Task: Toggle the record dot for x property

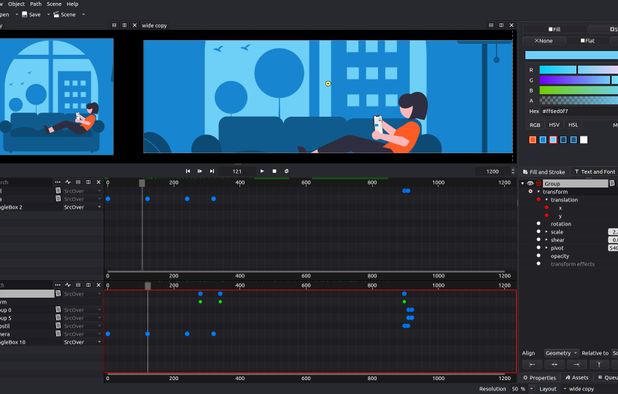Action: click(546, 208)
